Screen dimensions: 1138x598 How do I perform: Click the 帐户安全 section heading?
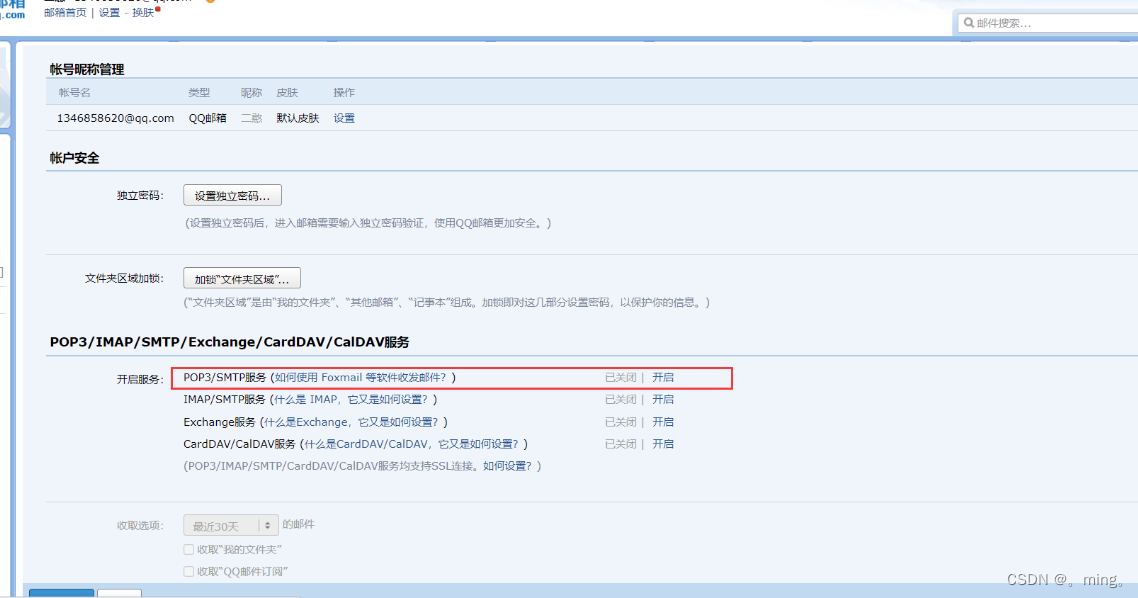pyautogui.click(x=74, y=158)
